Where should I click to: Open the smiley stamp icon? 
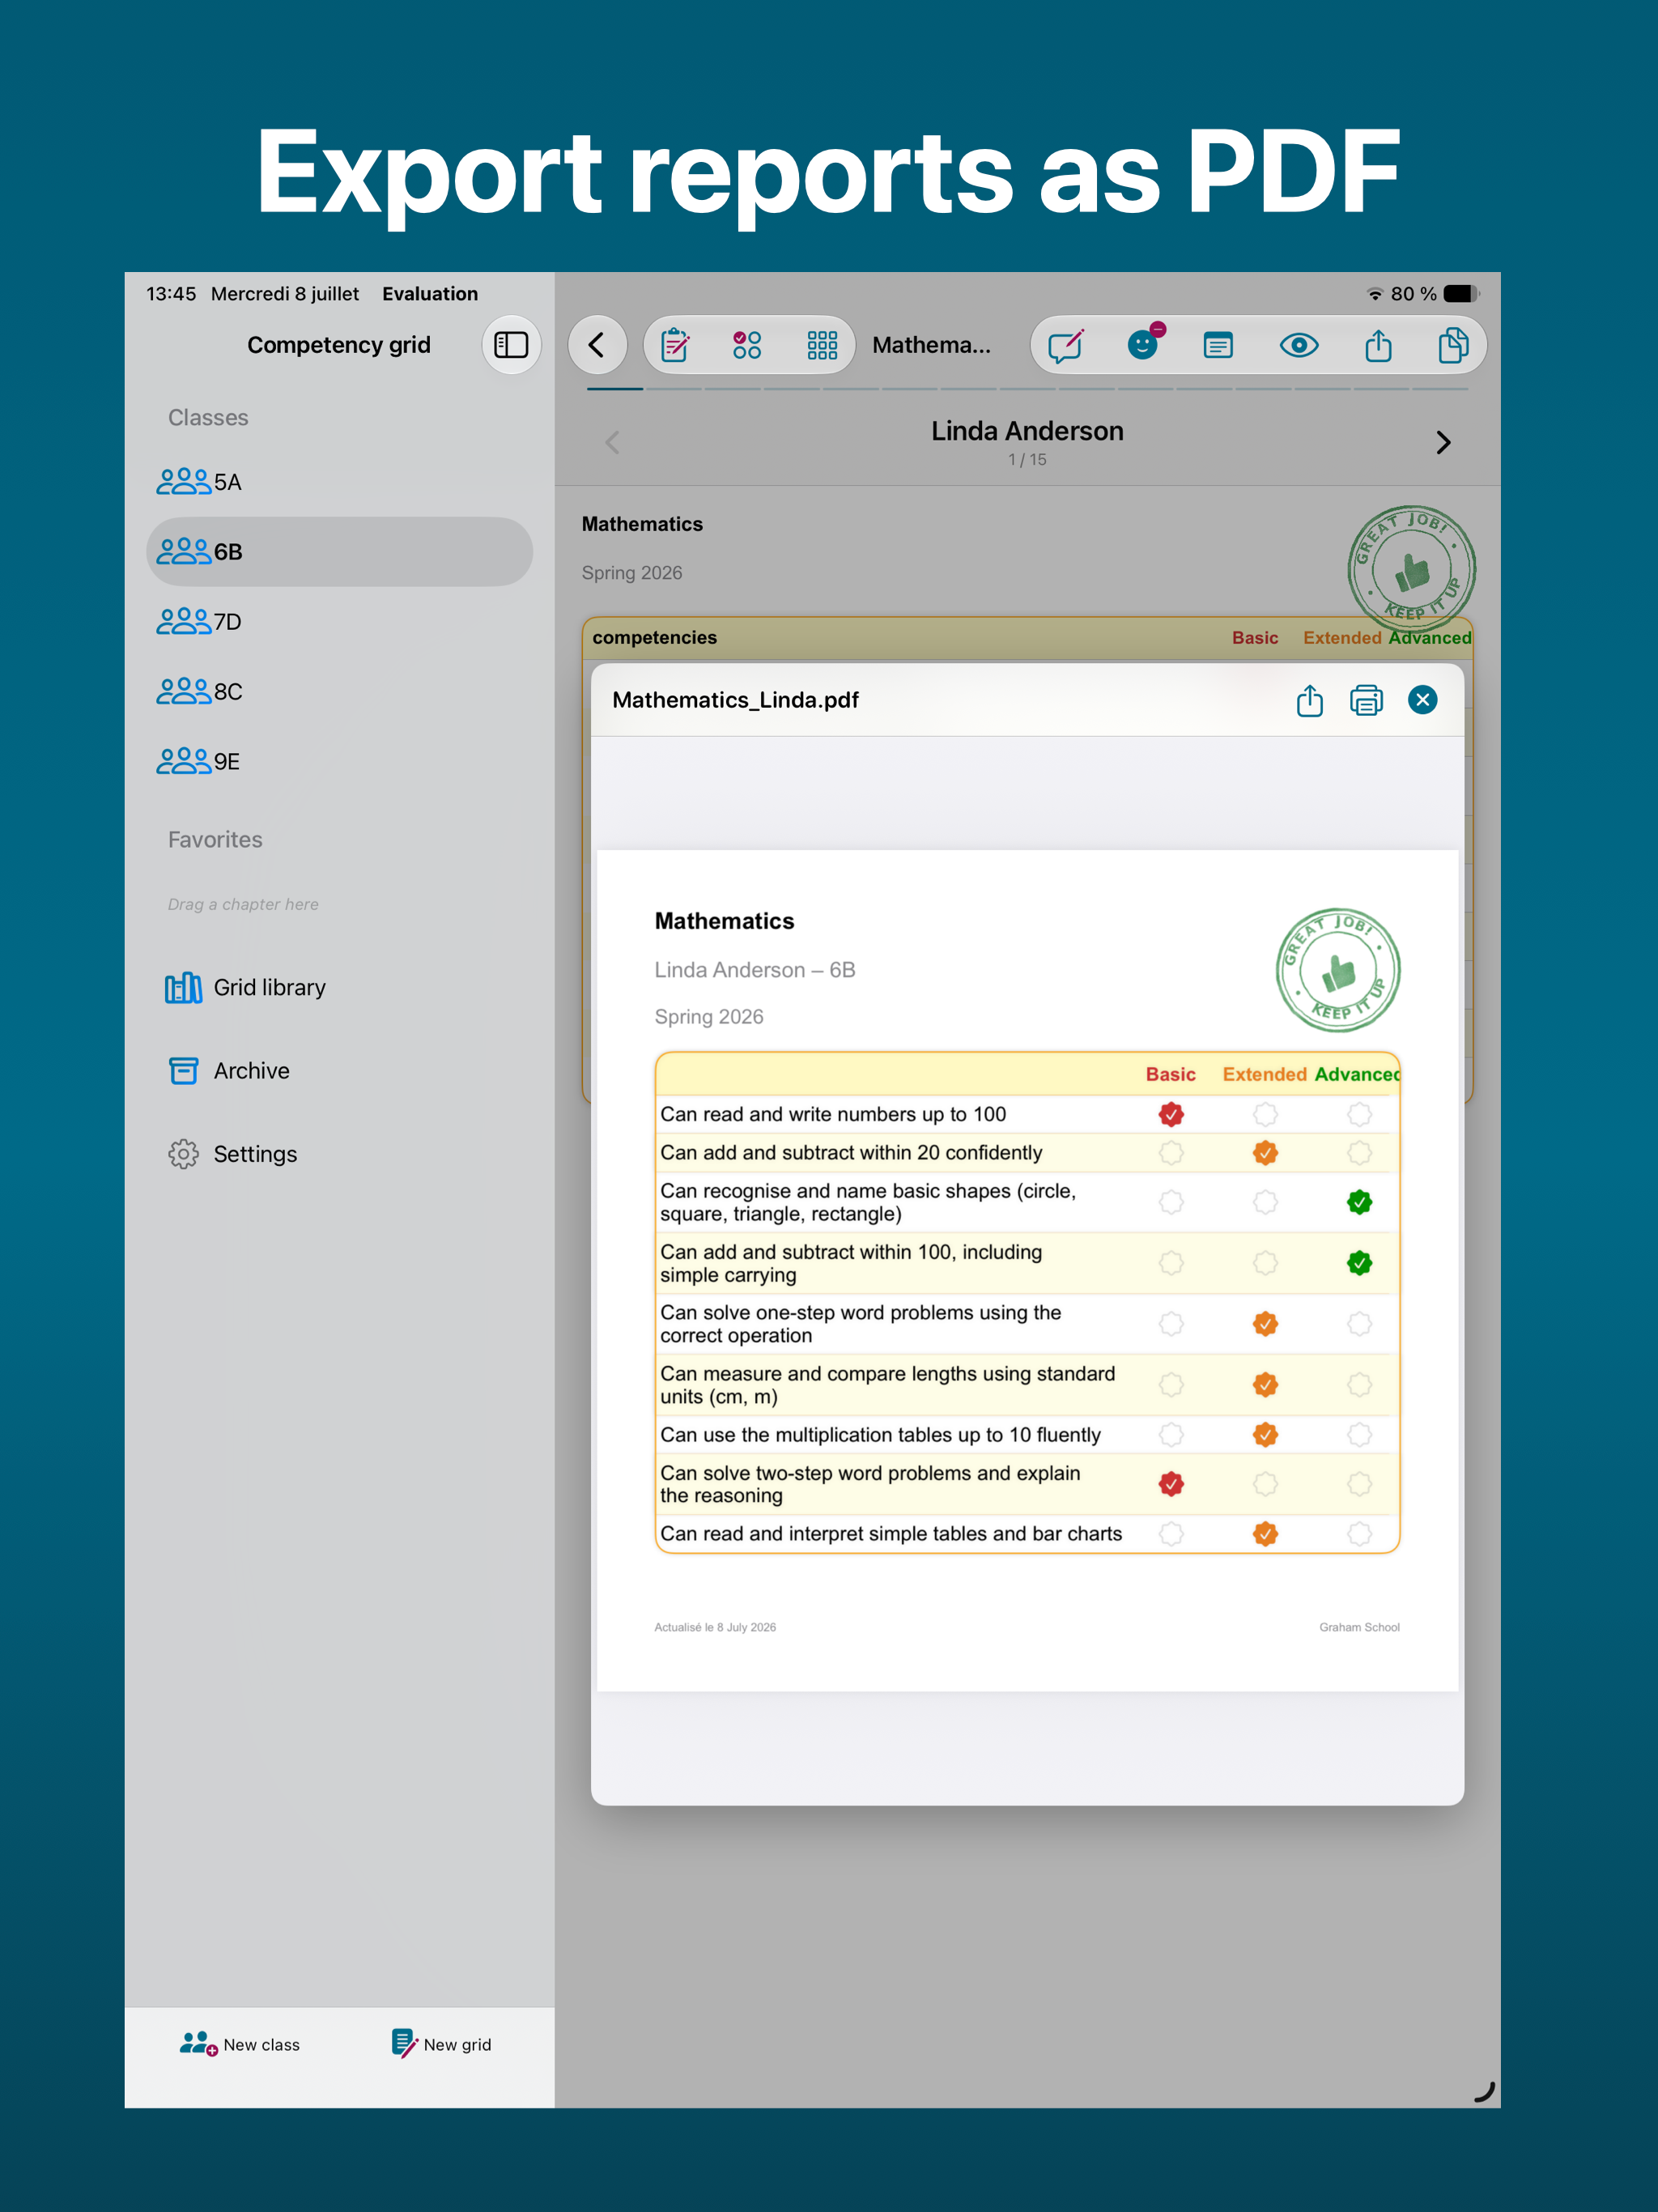click(x=1144, y=343)
